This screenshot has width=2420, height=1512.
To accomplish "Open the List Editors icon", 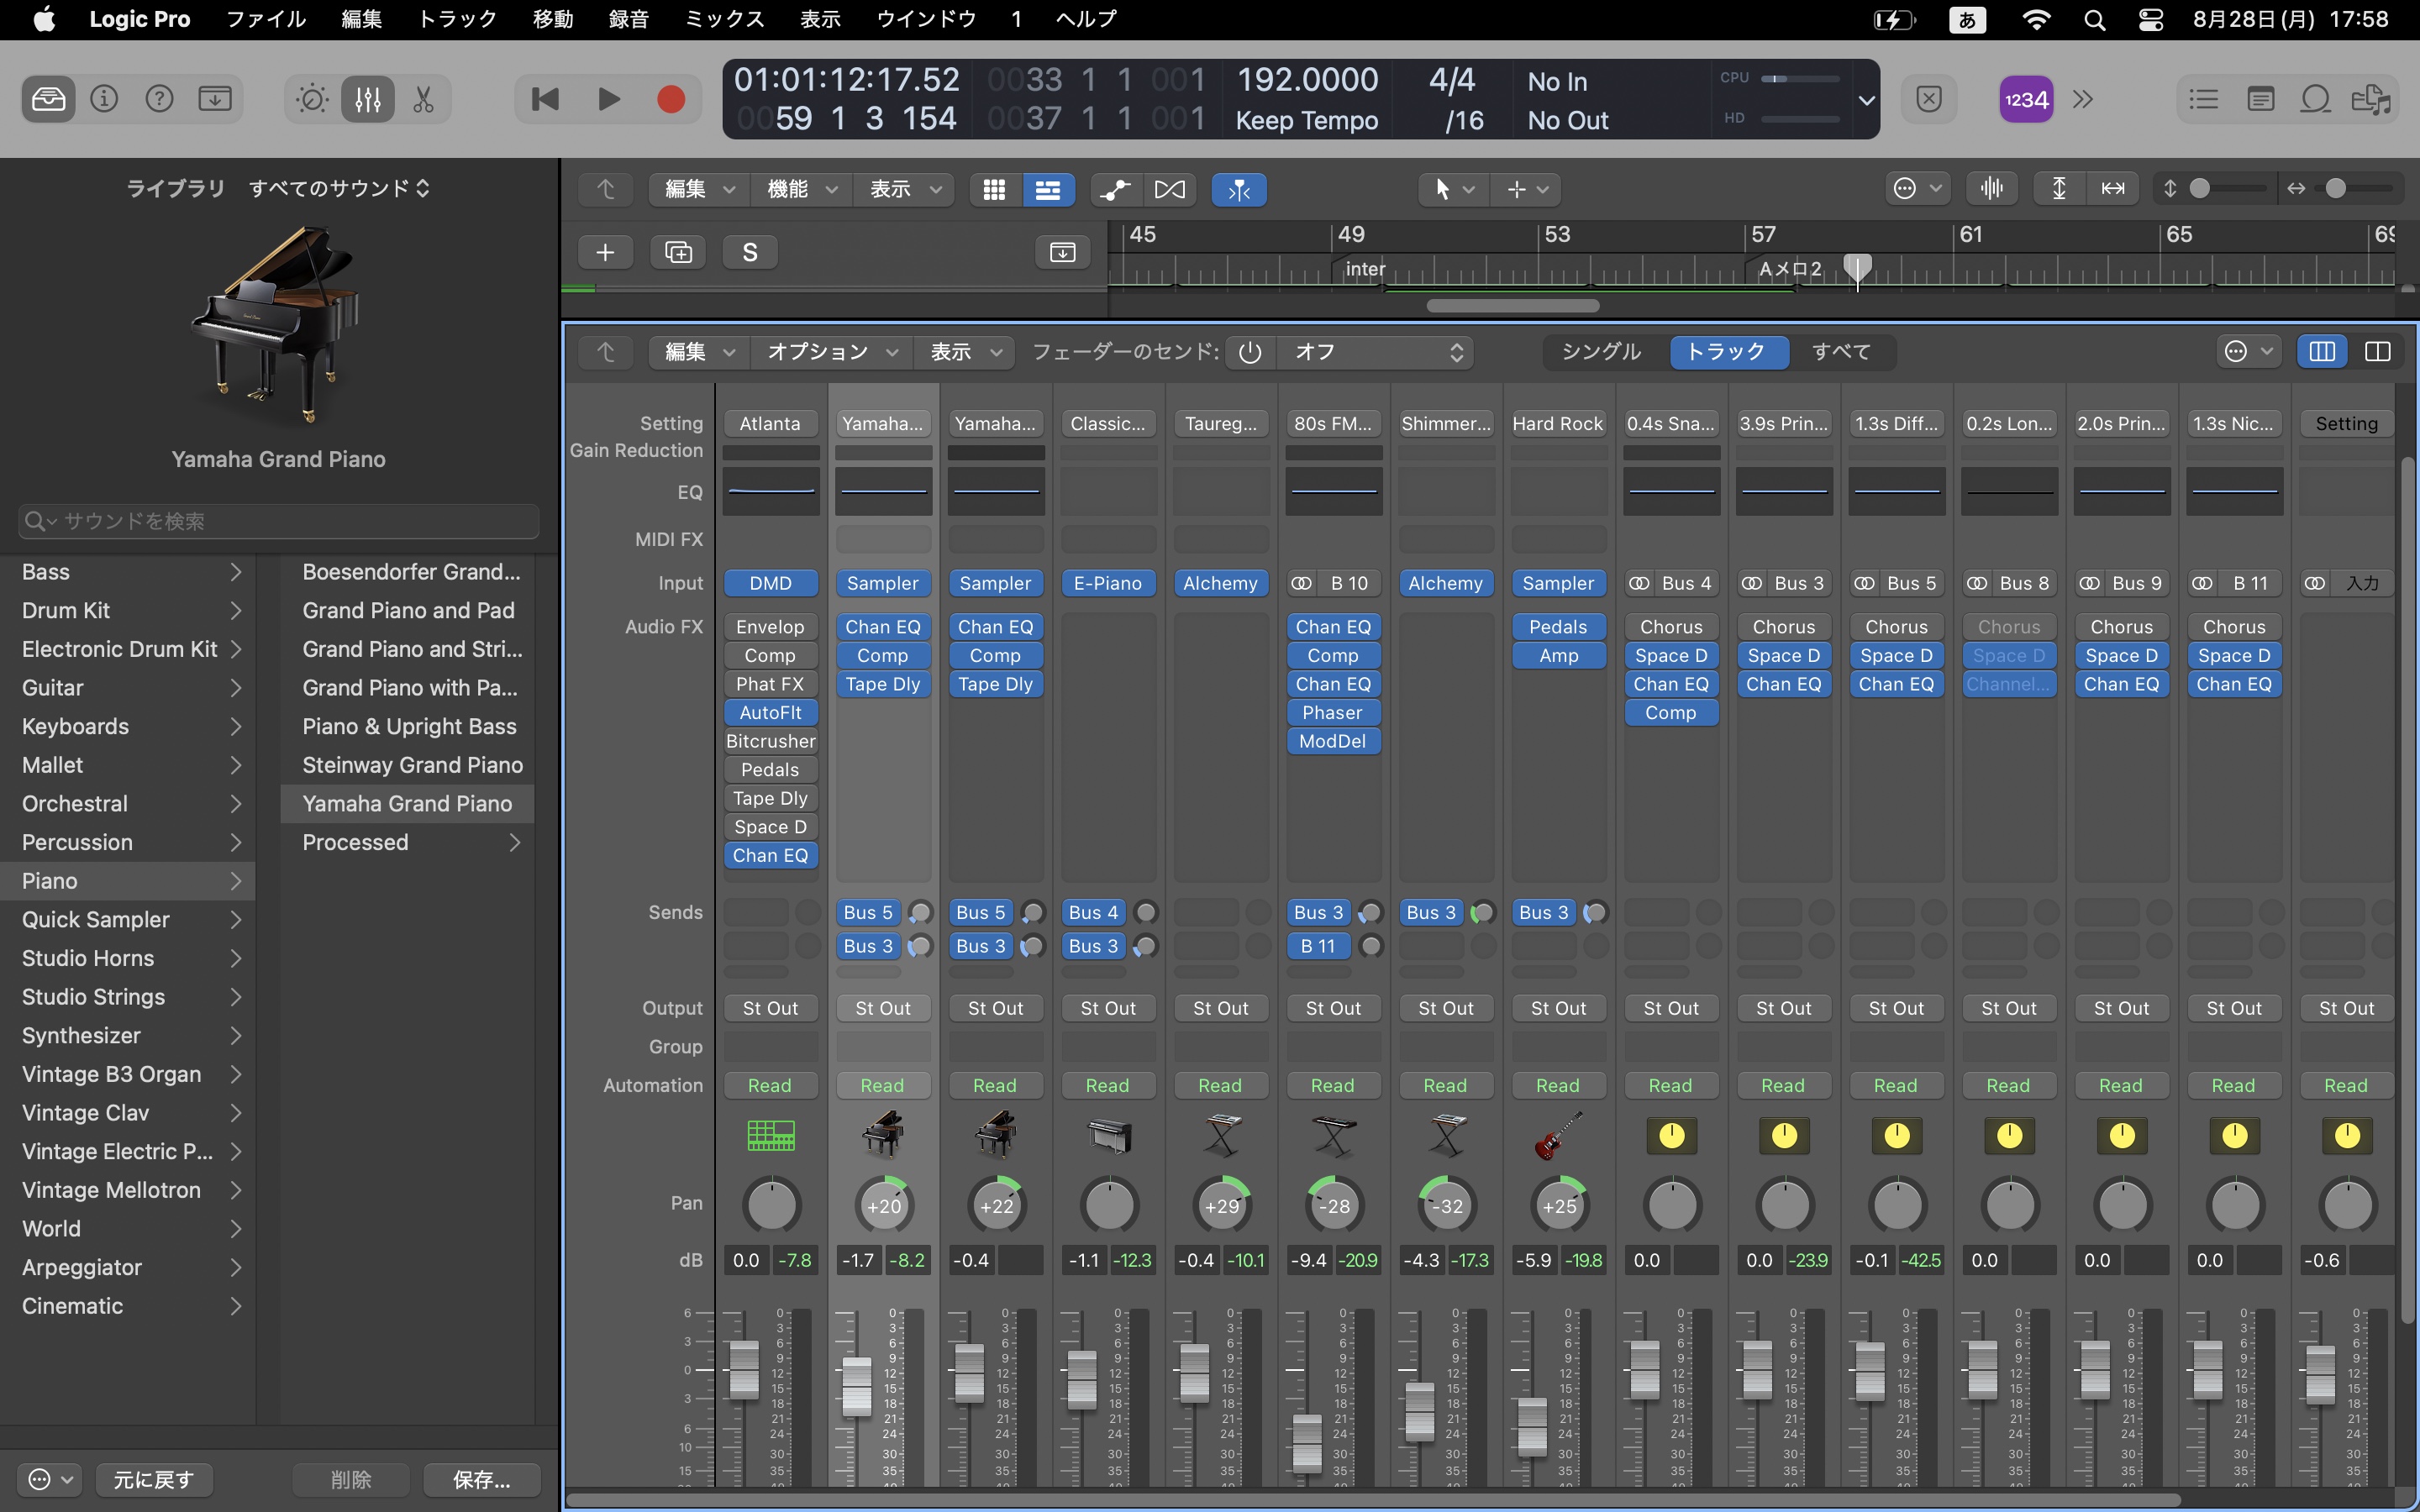I will [x=2203, y=99].
